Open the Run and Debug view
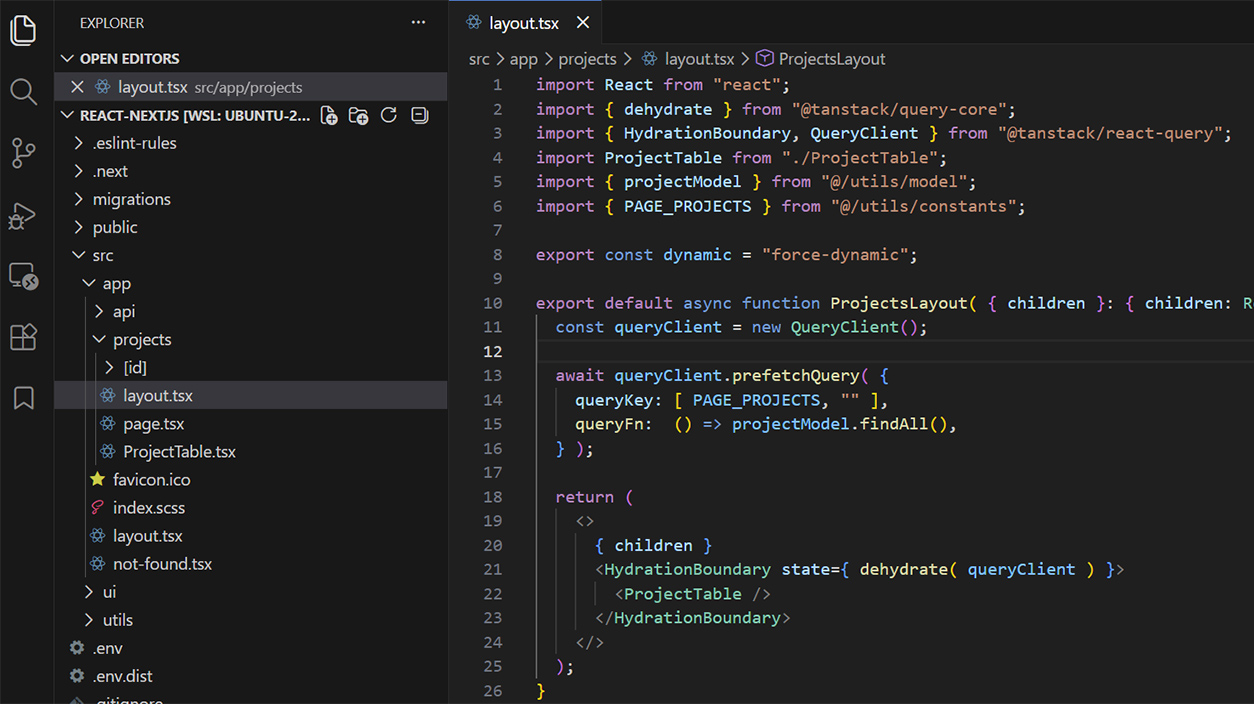1254x704 pixels. pos(23,216)
